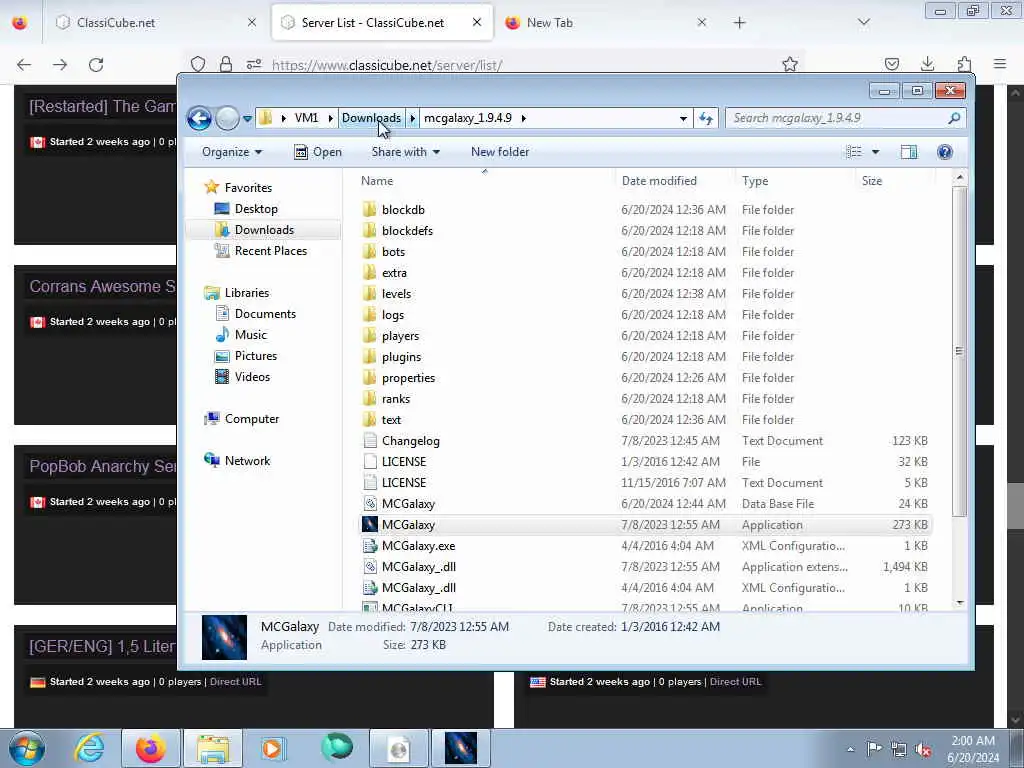Click the VM1 breadcrumb segment
Screen dimensions: 1024x768
pyautogui.click(x=306, y=118)
